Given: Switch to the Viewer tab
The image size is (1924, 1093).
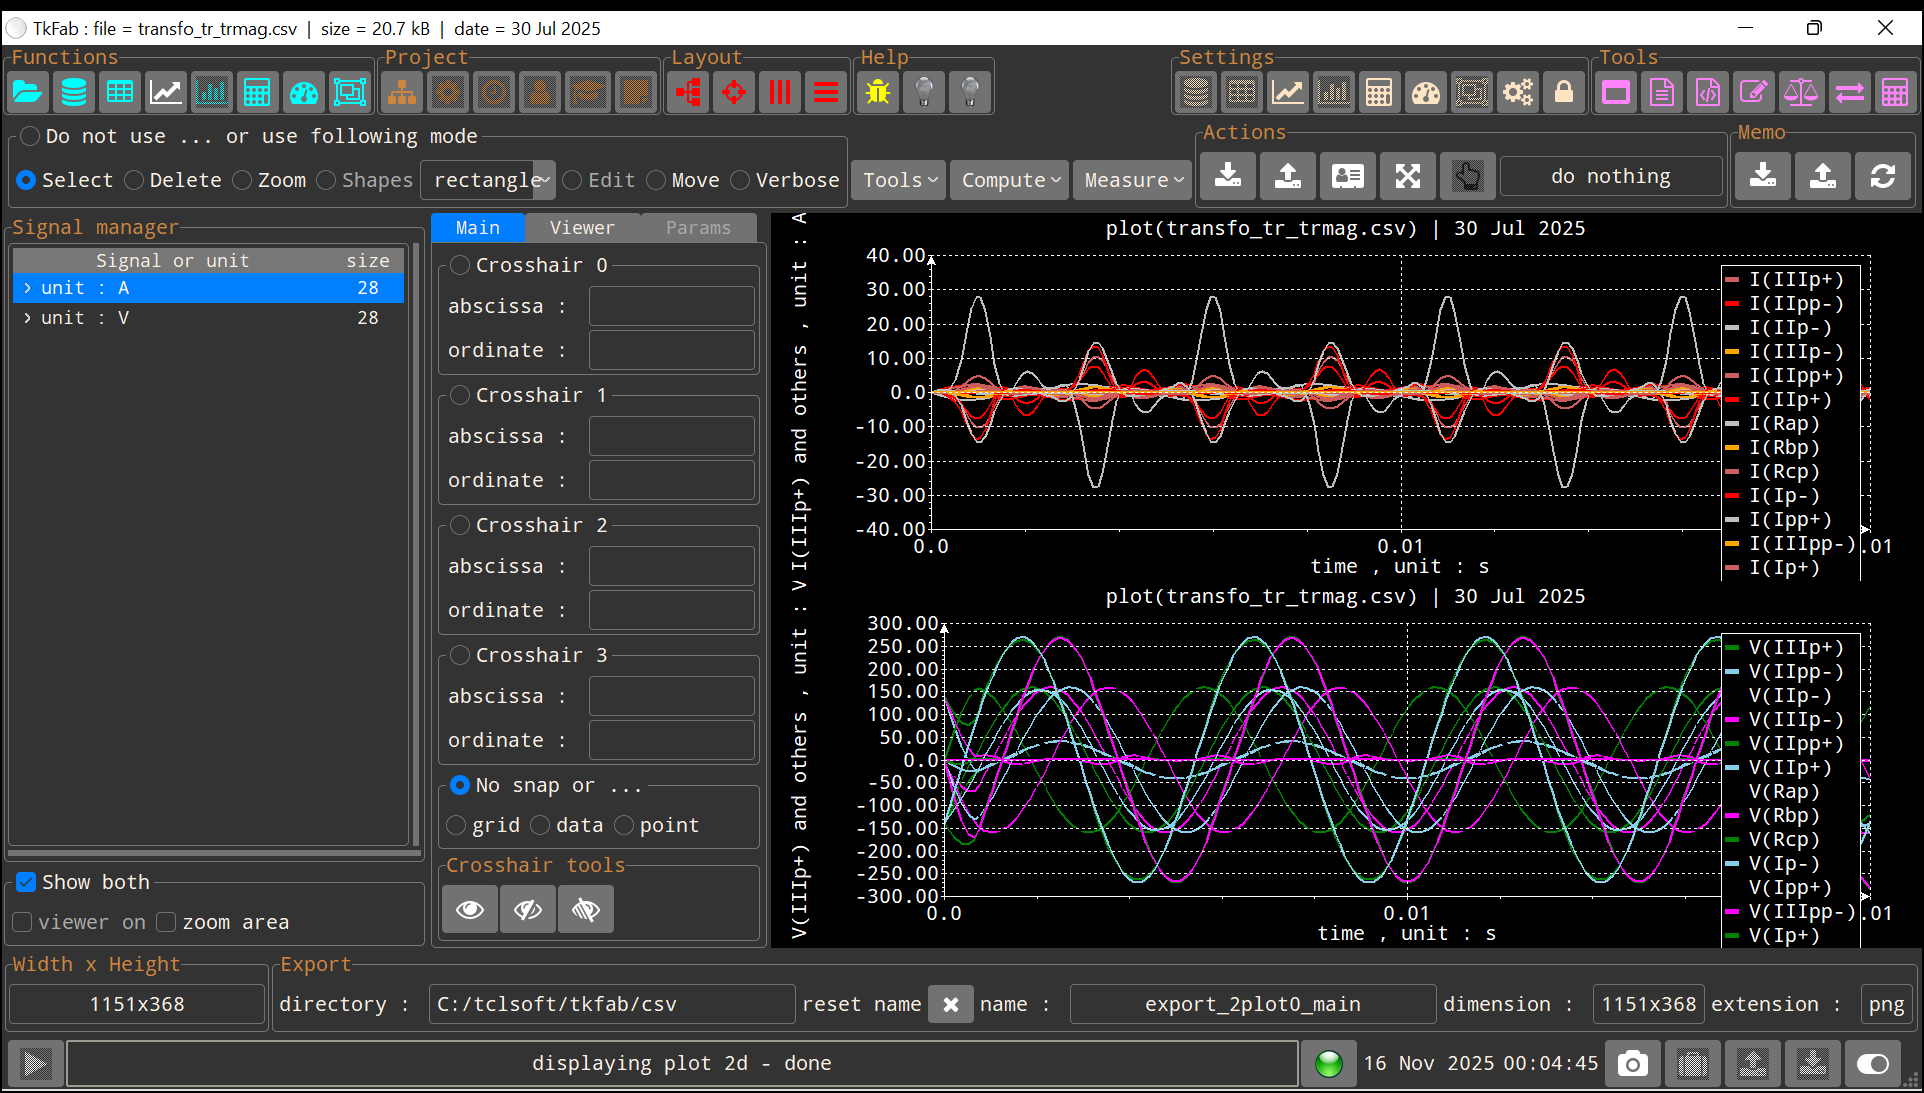Looking at the screenshot, I should pyautogui.click(x=582, y=228).
